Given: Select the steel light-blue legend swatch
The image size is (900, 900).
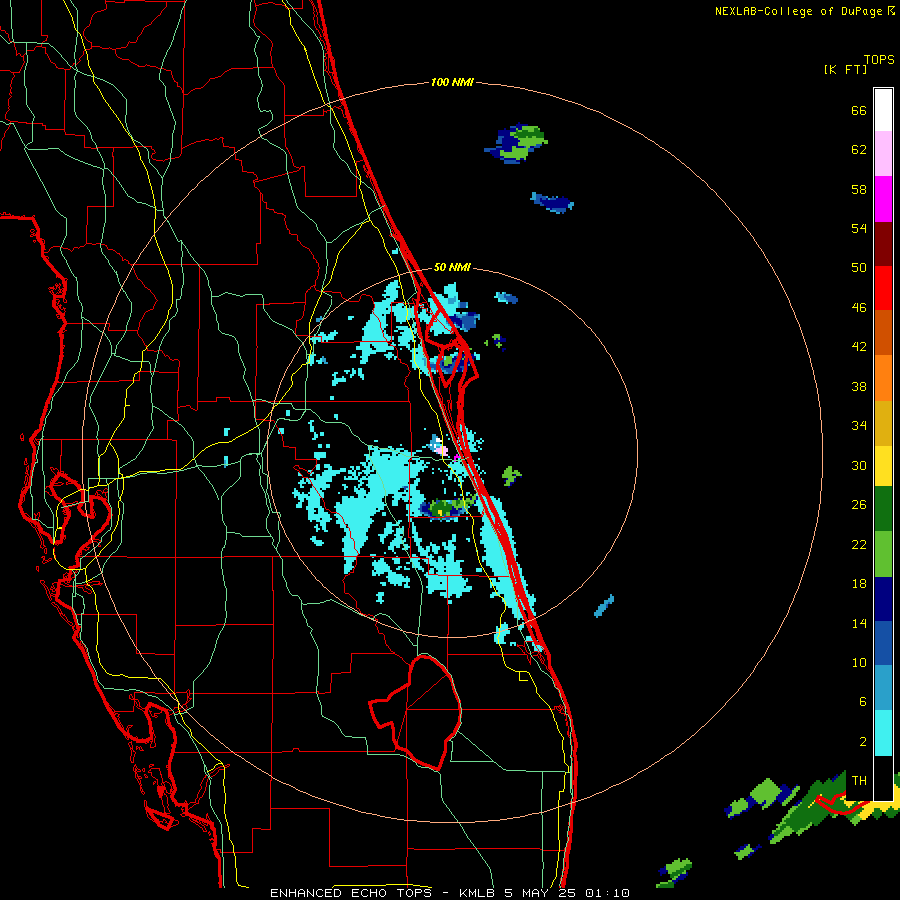Looking at the screenshot, I should [x=883, y=688].
